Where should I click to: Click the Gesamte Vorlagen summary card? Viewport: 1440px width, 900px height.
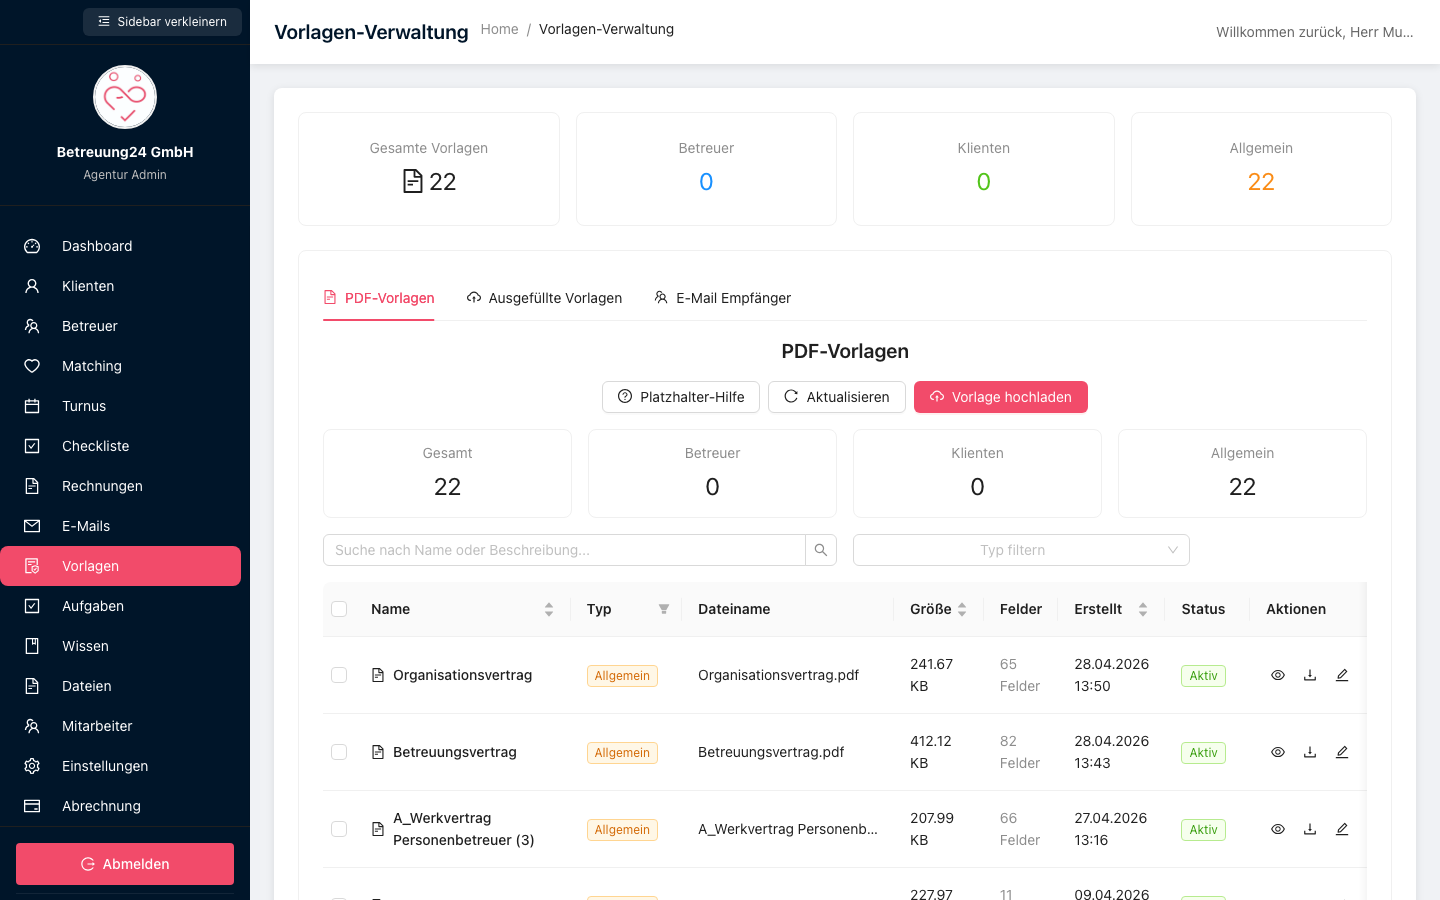(x=429, y=169)
